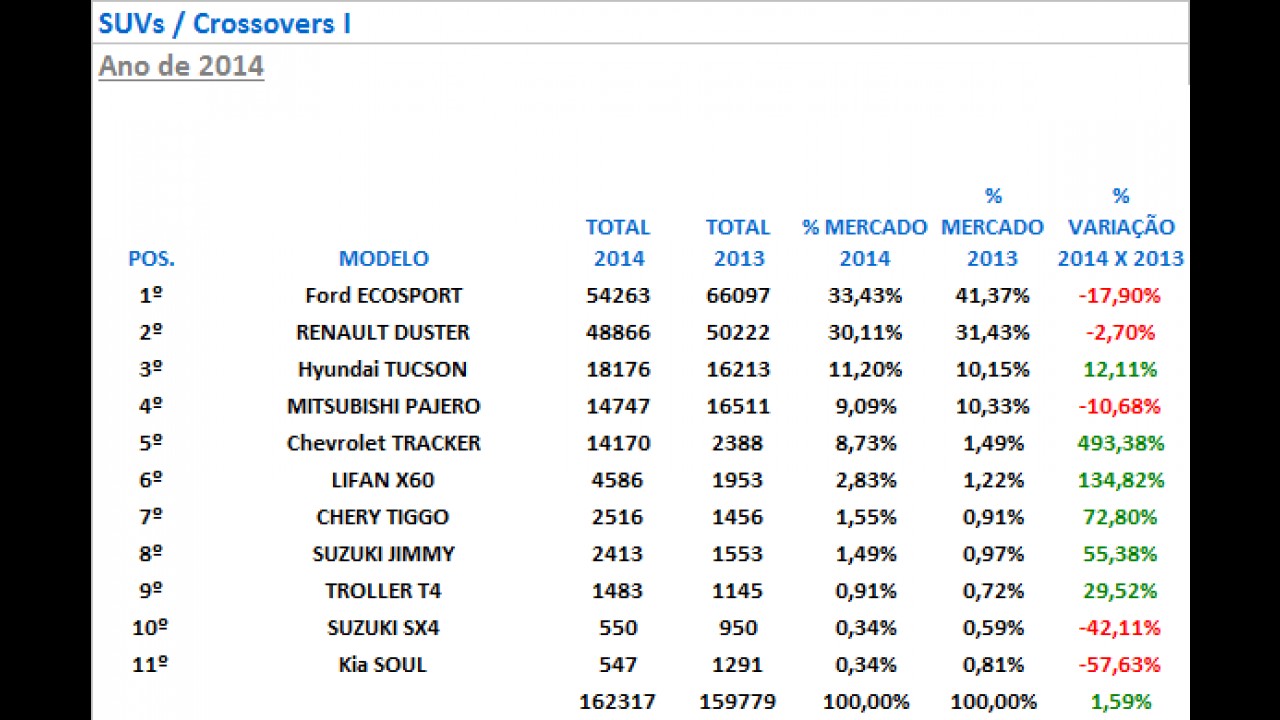Click the 16511 value for MITSUBISHI PAJERO
This screenshot has width=1280, height=720.
tap(738, 407)
